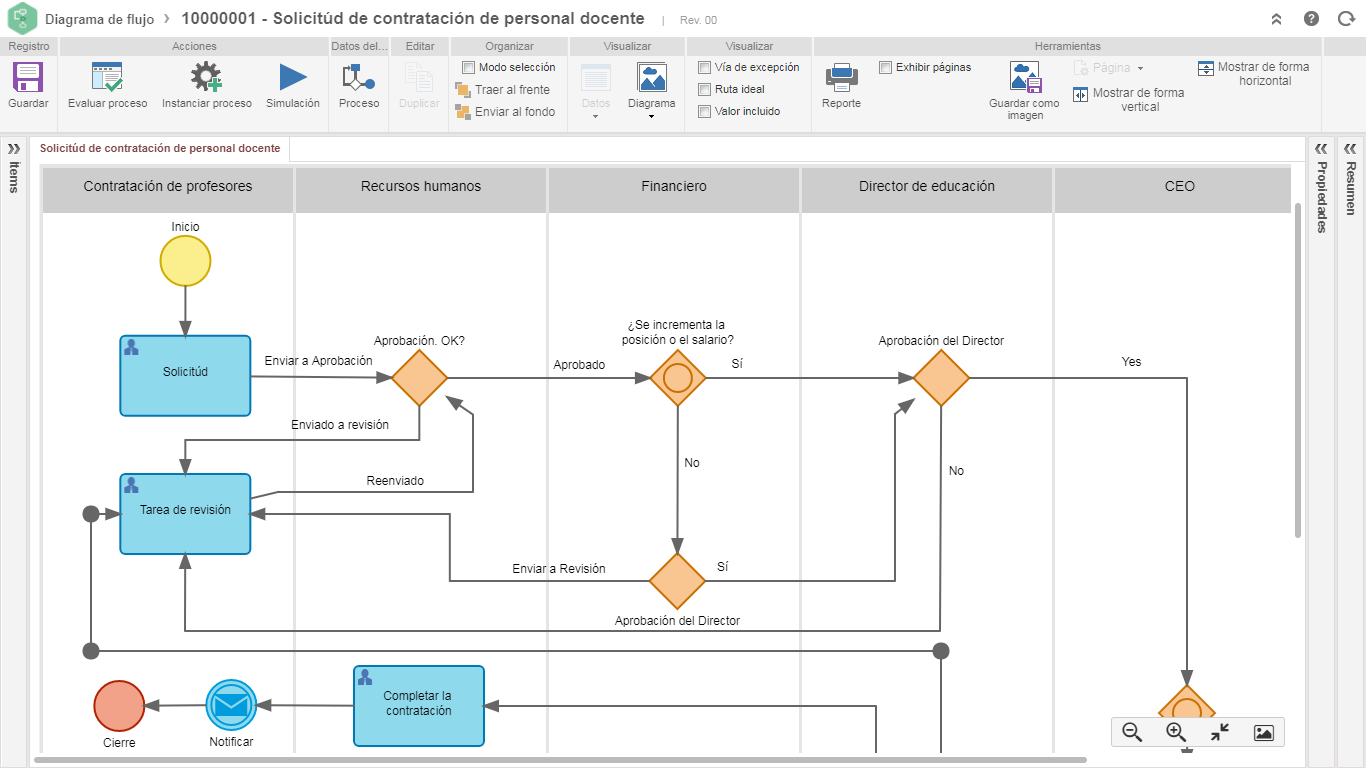
Task: Expand the Propiedades side panel
Action: 1321,148
